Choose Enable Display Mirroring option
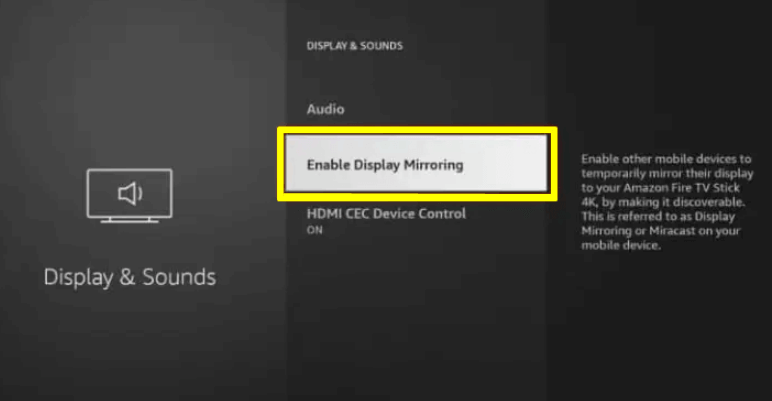The width and height of the screenshot is (772, 401). pyautogui.click(x=417, y=164)
